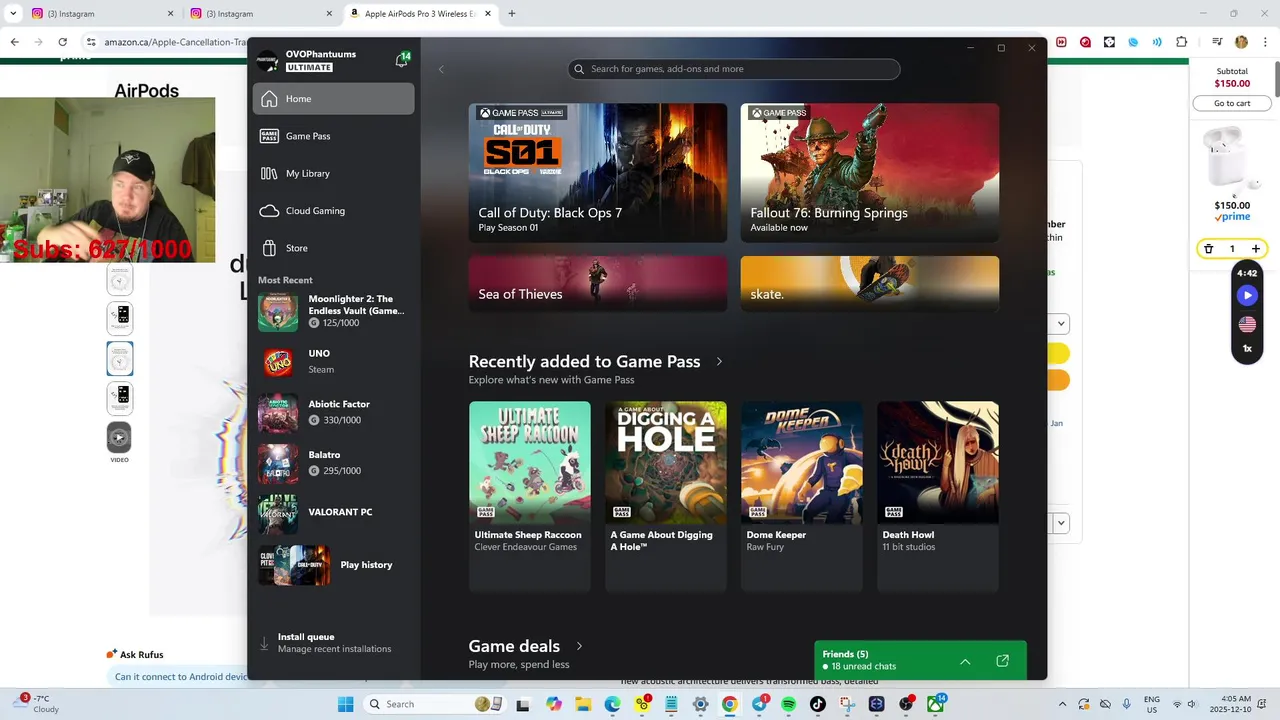This screenshot has width=1280, height=720.
Task: Click the microphone icon in system tray
Action: (1127, 704)
